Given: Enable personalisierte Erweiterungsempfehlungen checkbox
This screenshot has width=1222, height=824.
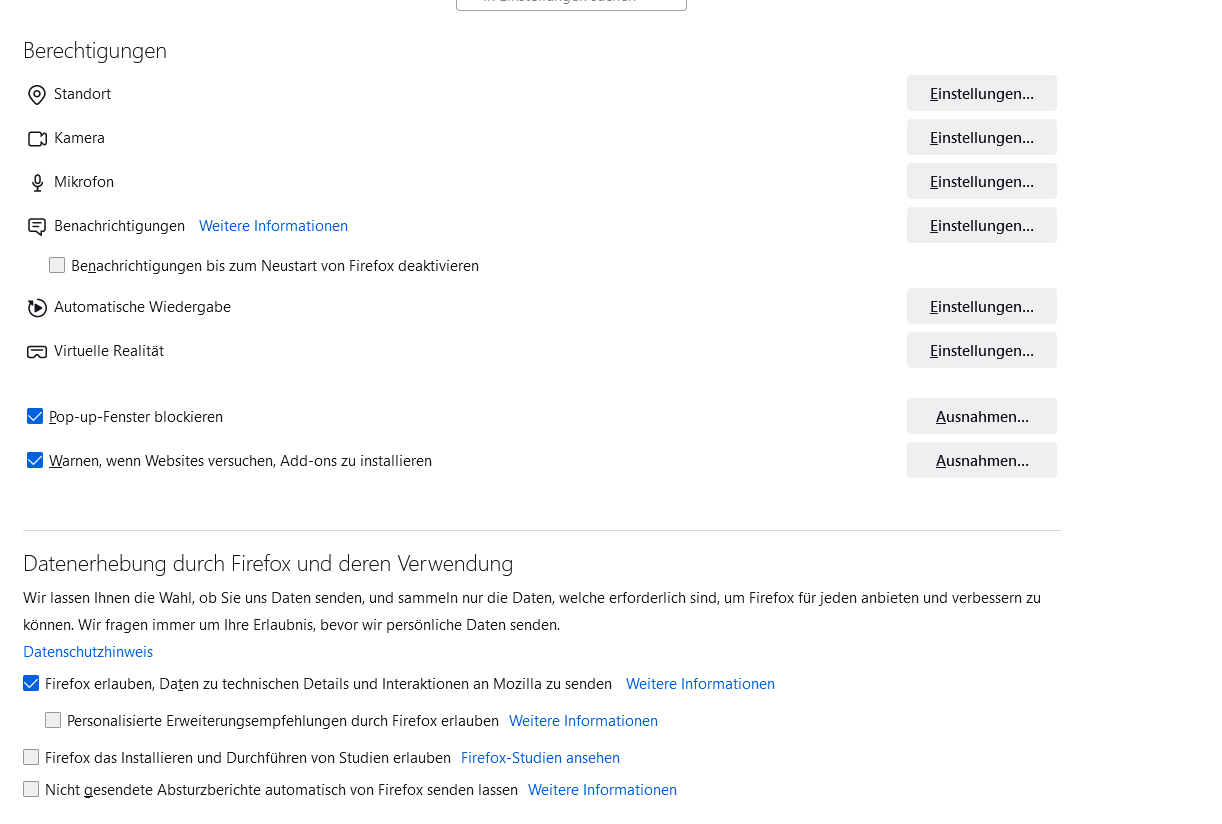Looking at the screenshot, I should pos(53,720).
